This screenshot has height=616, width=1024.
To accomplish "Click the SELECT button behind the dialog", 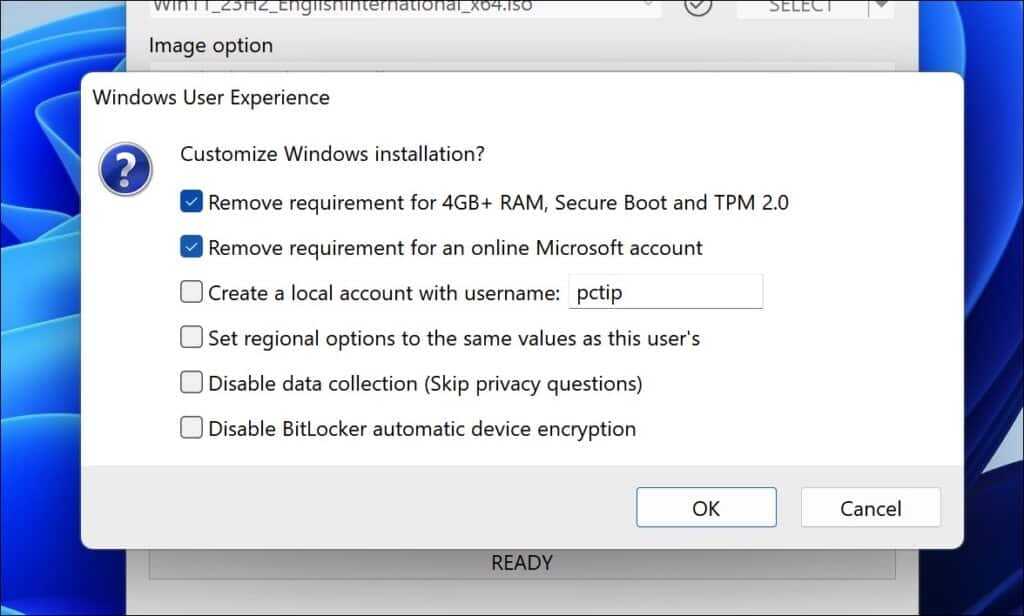I will pos(802,7).
